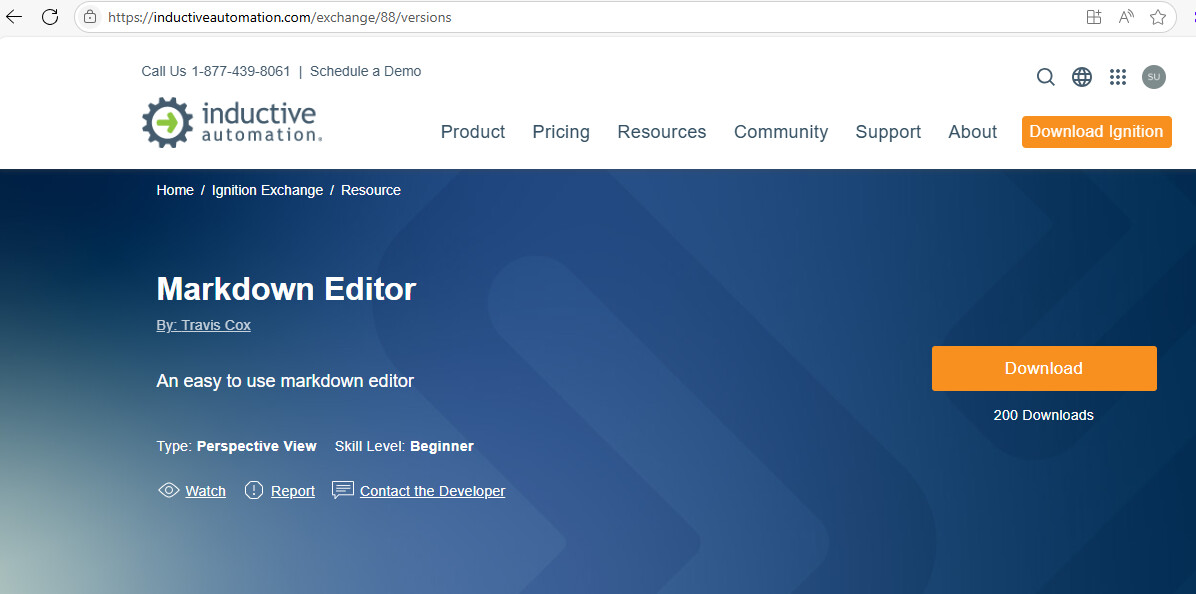This screenshot has height=594, width=1196.
Task: Click the 200 Downloads count text
Action: [x=1043, y=415]
